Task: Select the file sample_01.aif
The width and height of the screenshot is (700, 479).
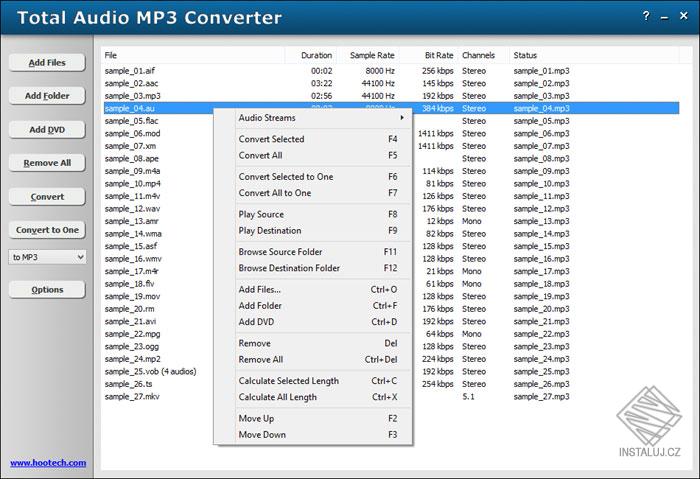Action: [x=130, y=71]
